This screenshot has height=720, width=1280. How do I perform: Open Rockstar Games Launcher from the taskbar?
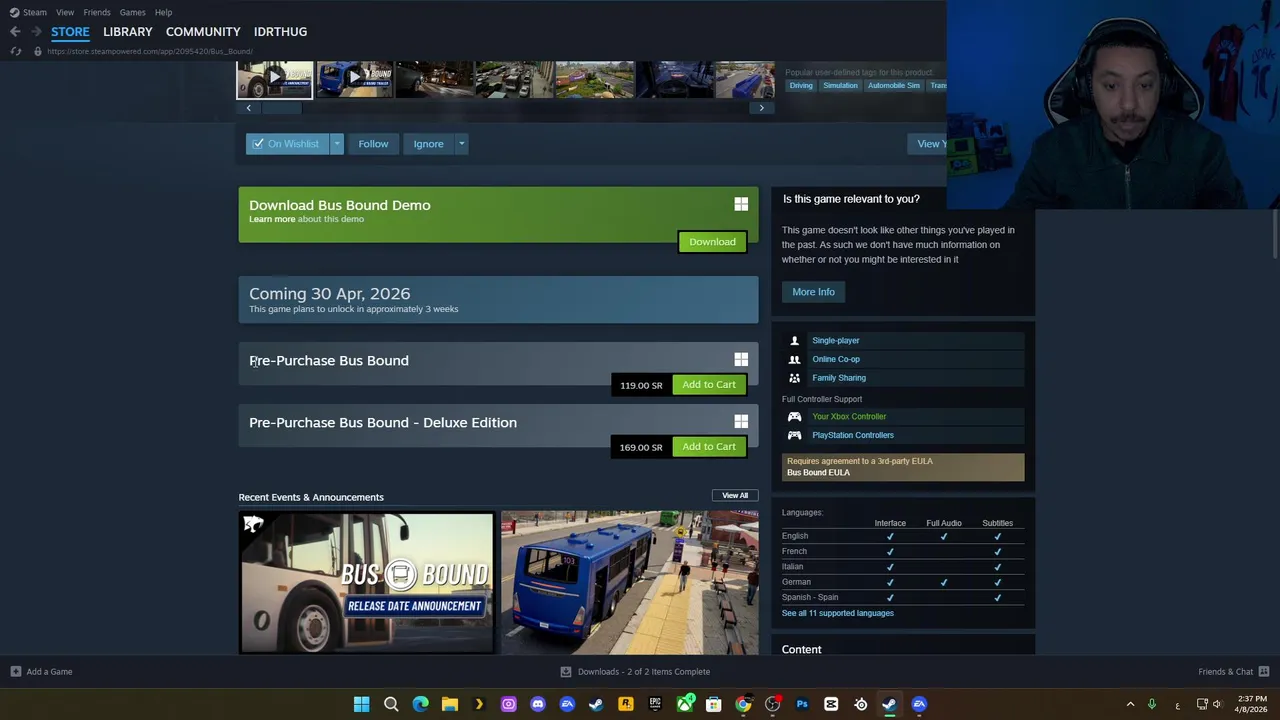(626, 704)
